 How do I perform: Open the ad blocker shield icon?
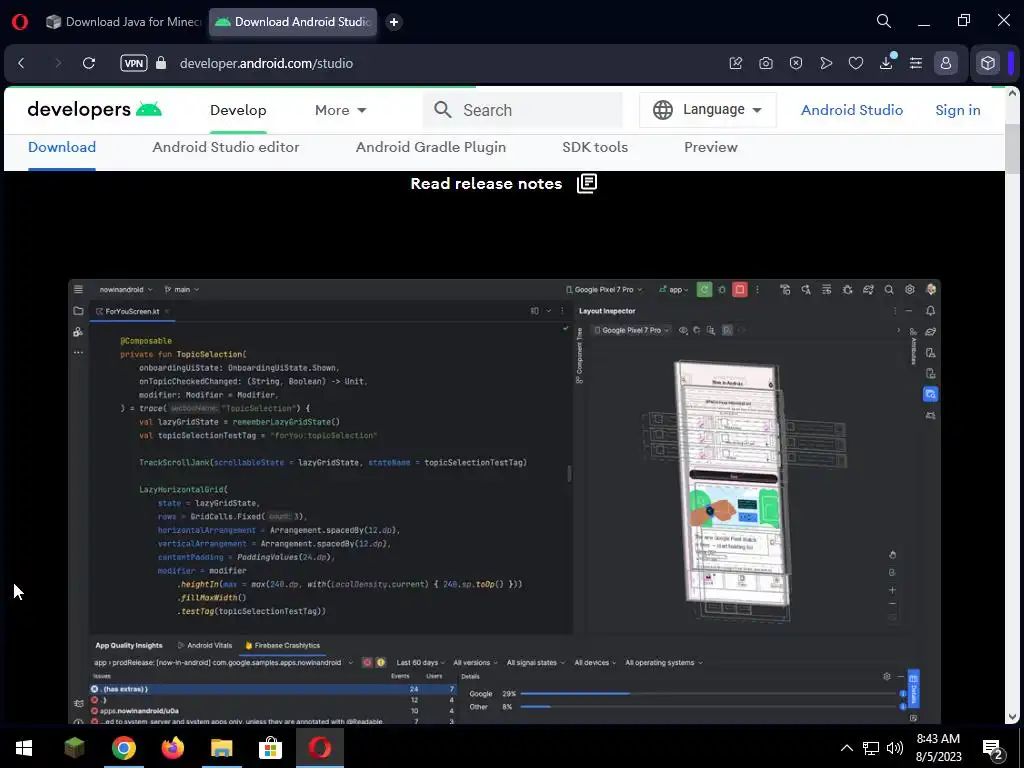pyautogui.click(x=796, y=63)
